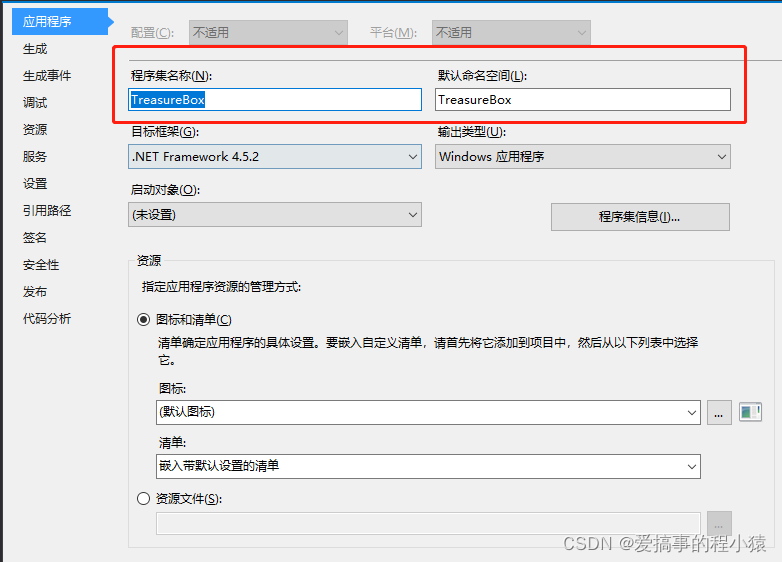782x562 pixels.
Task: Go to the 签名 tab
Action: pos(35,237)
